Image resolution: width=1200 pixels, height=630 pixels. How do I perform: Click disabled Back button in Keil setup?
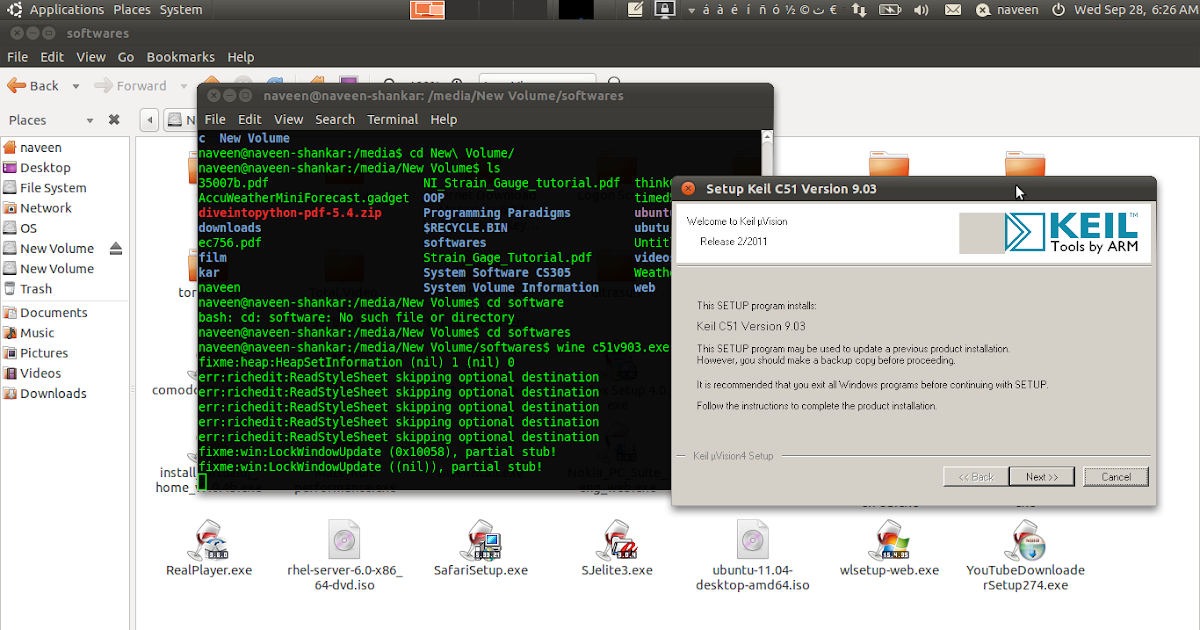(x=976, y=477)
